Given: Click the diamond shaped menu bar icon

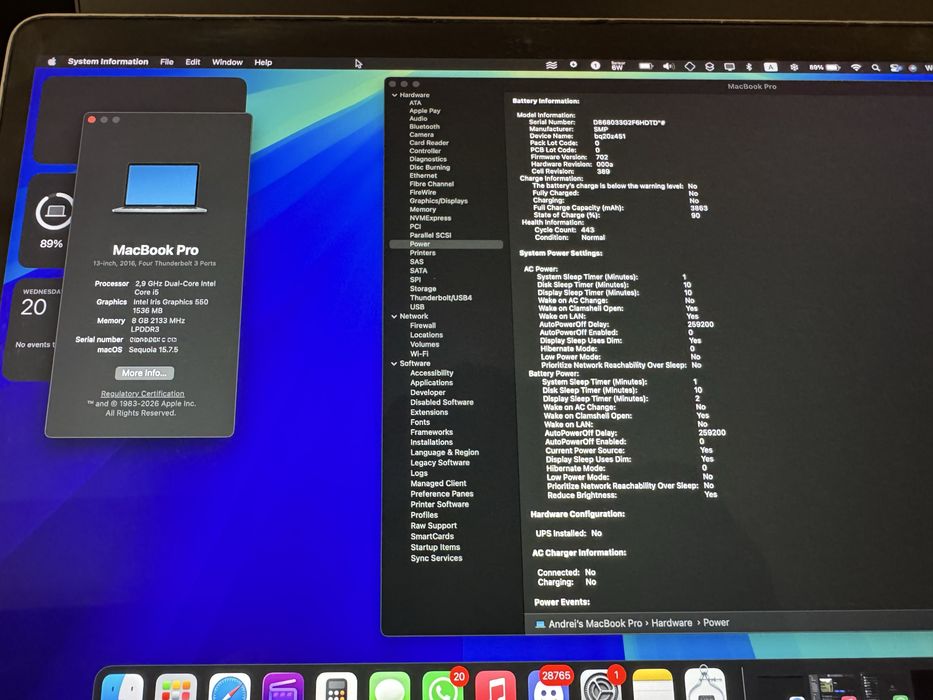Looking at the screenshot, I should (x=690, y=66).
